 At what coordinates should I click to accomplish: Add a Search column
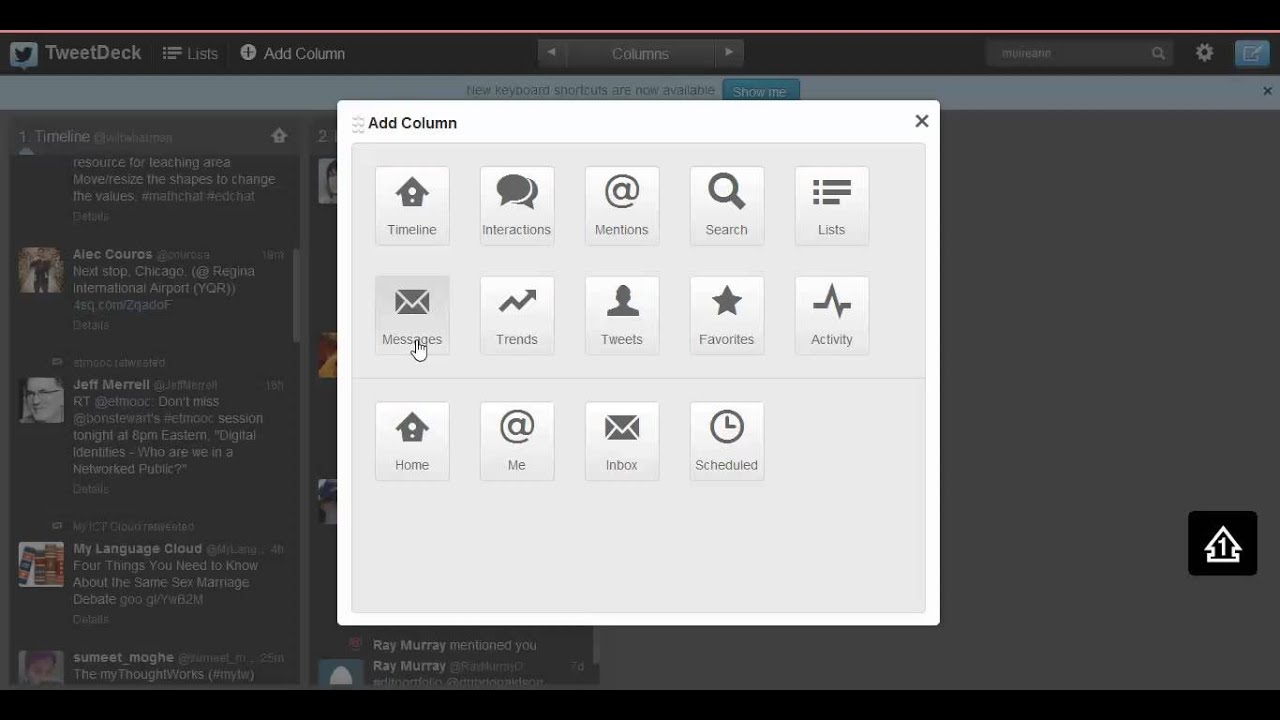pyautogui.click(x=727, y=206)
